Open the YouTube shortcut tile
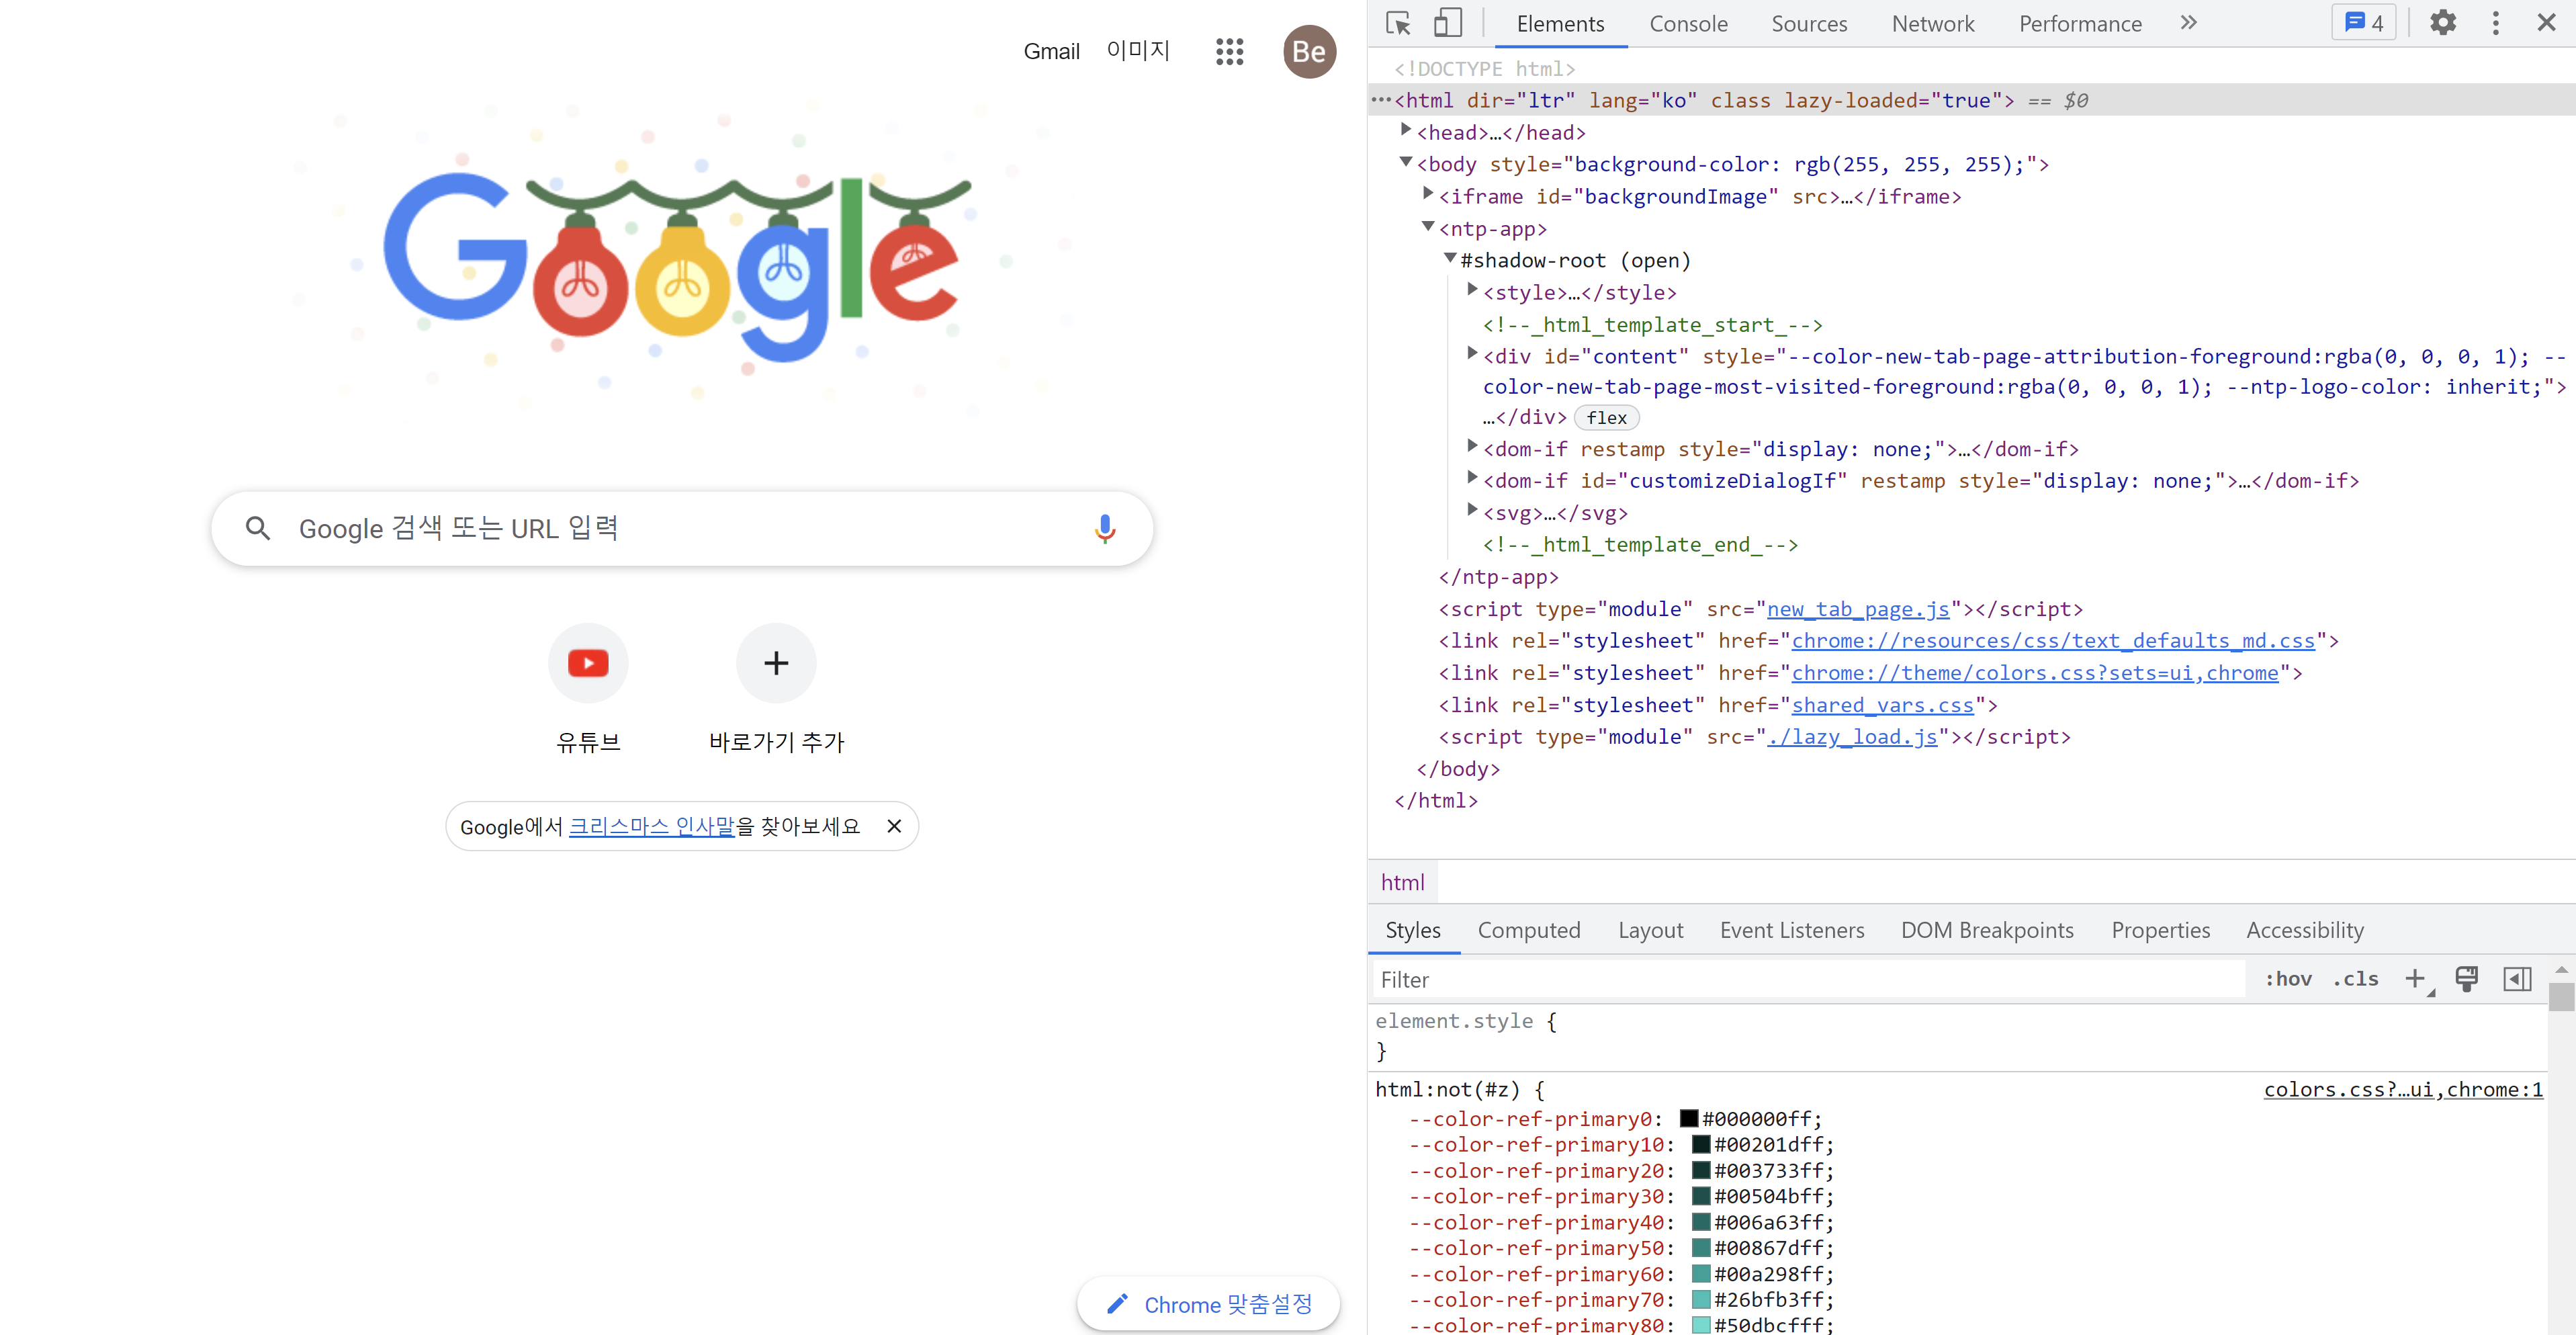 pos(588,663)
